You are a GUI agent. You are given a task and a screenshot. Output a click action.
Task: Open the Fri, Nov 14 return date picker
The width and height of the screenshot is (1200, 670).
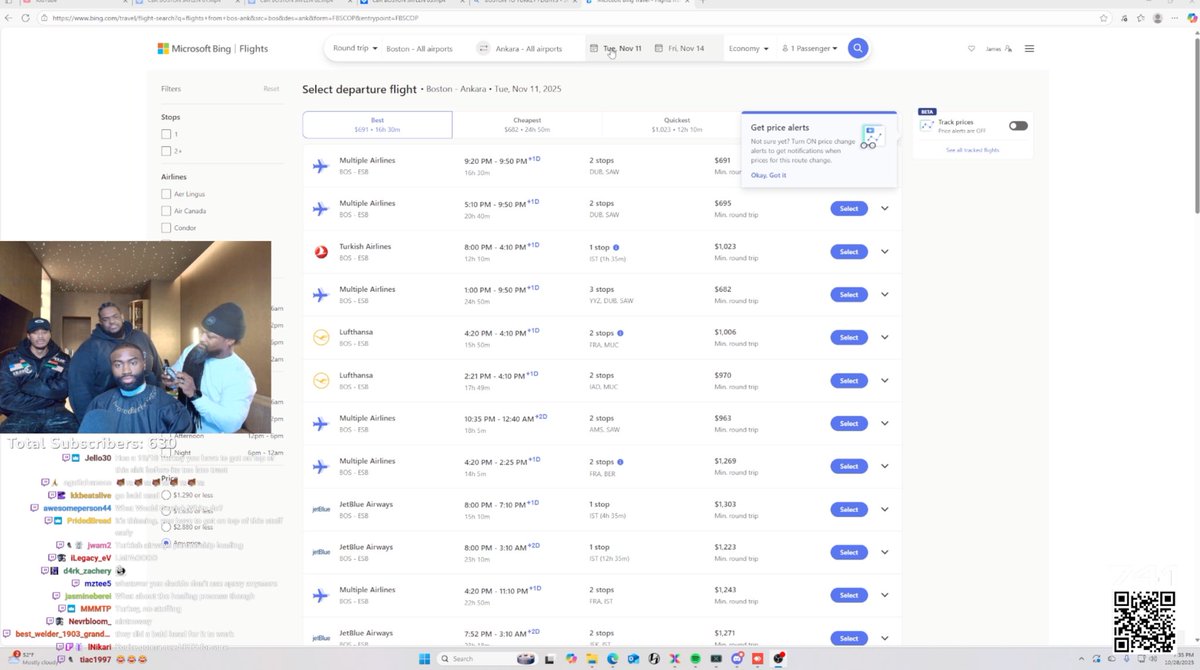pos(679,48)
